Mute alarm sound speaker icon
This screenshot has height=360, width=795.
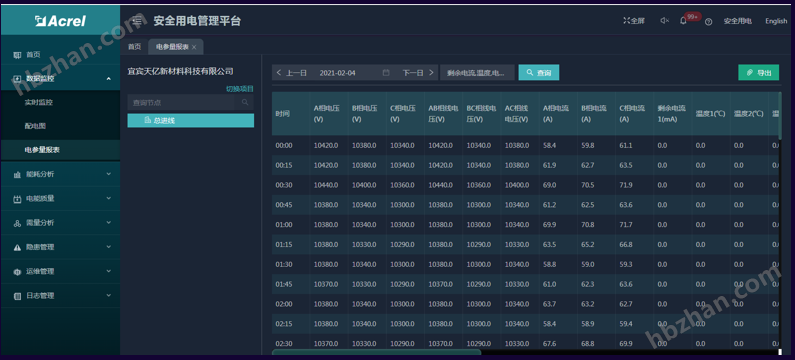[664, 21]
